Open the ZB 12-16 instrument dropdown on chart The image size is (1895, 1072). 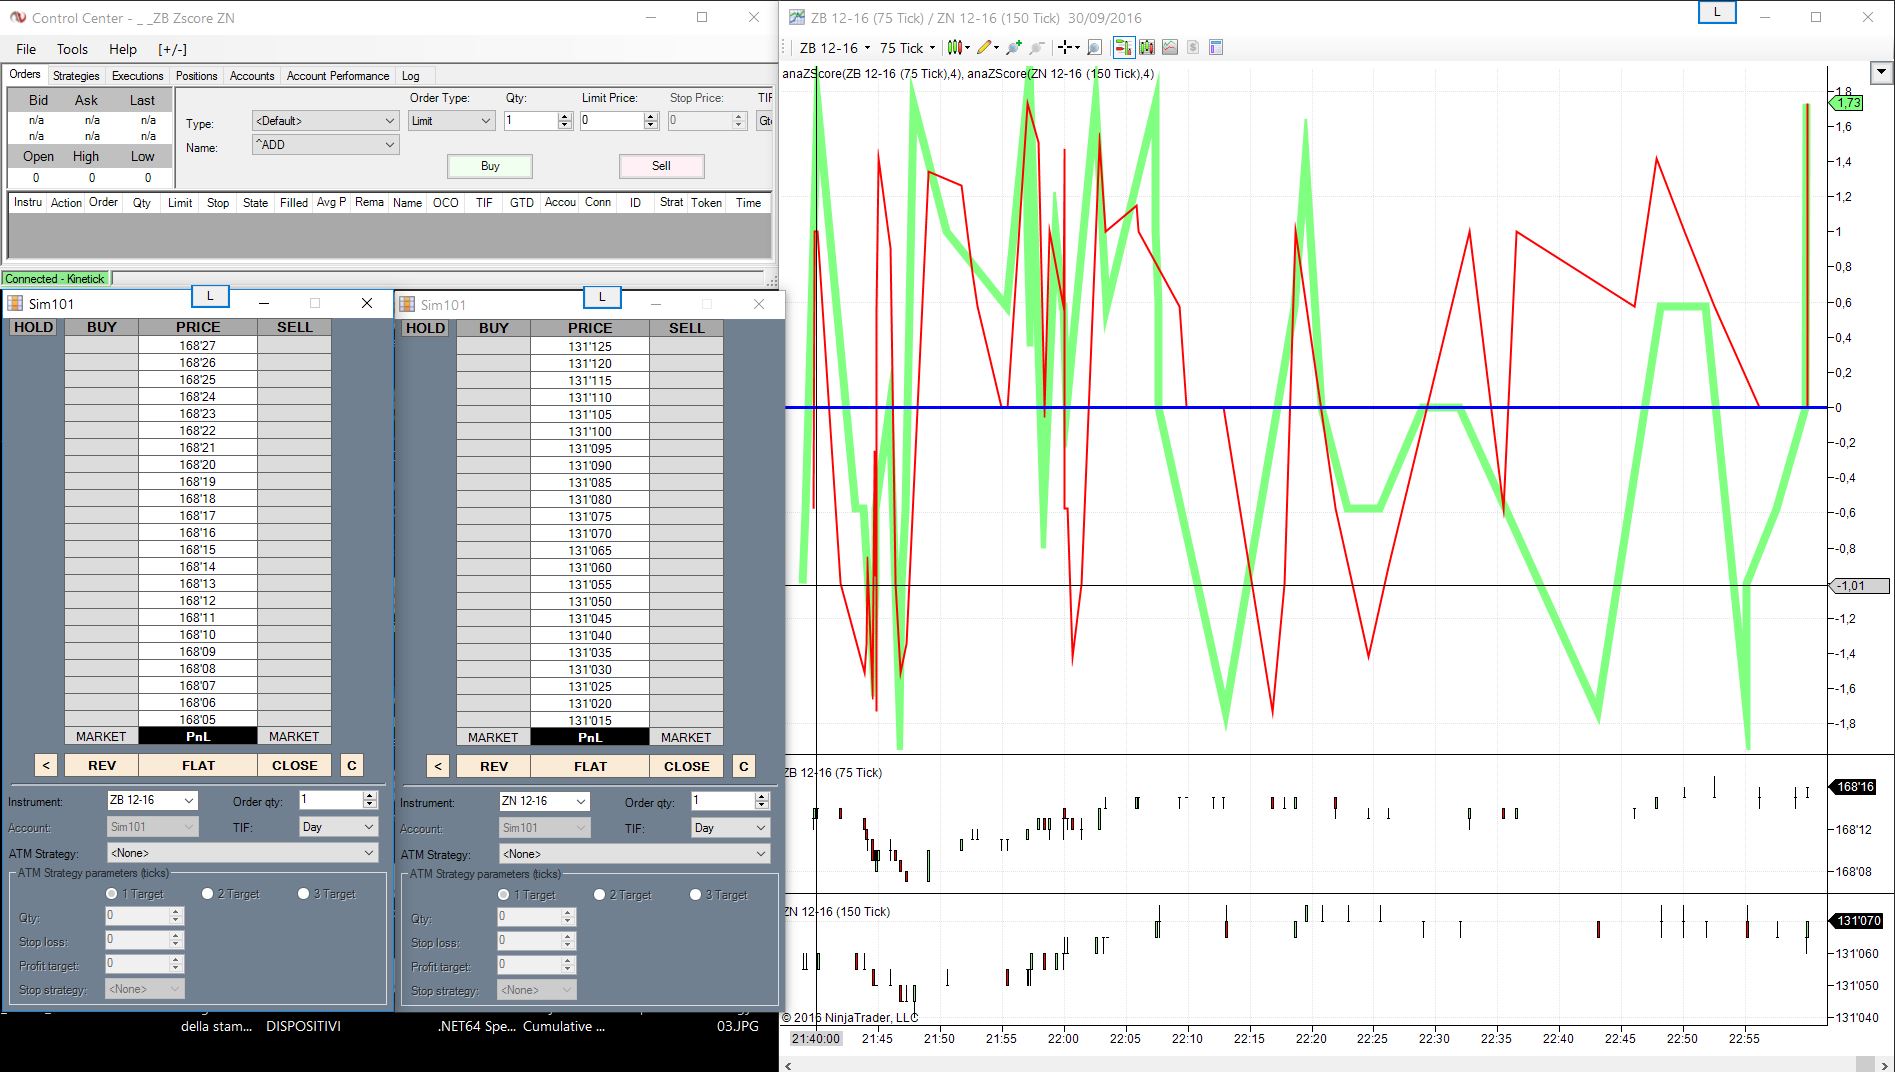[x=834, y=48]
